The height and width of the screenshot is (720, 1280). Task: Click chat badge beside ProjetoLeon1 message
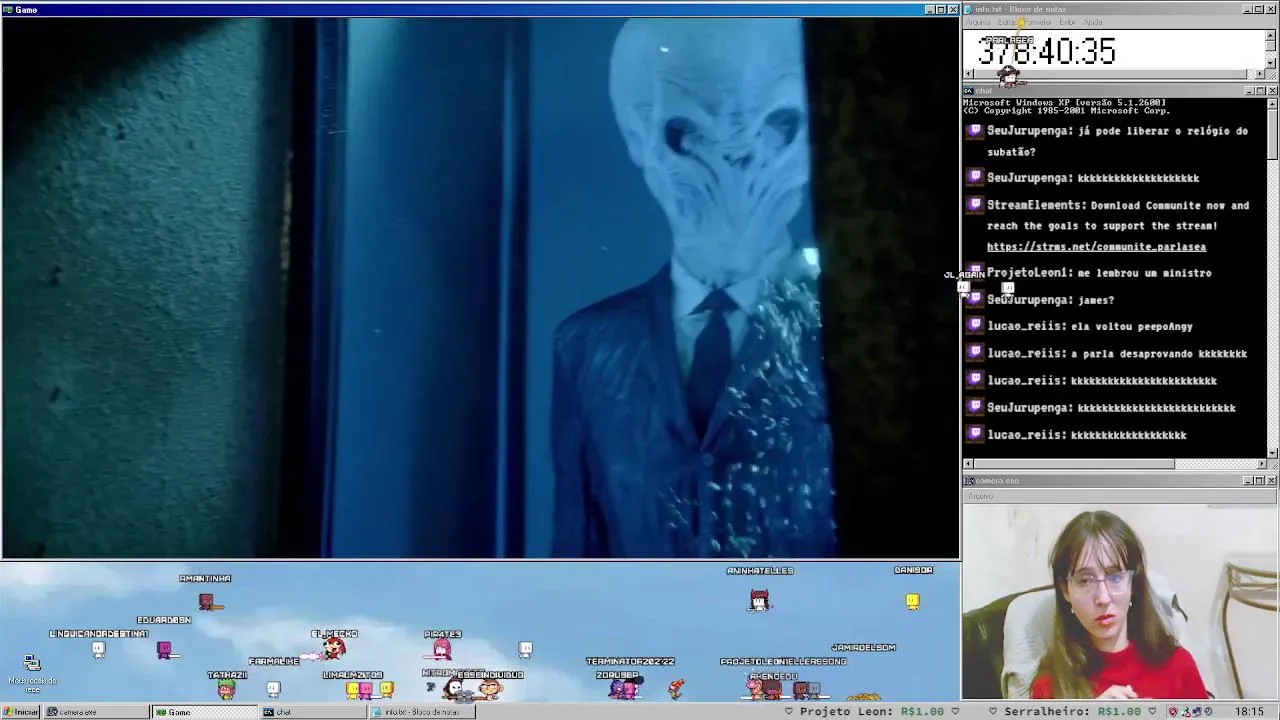(976, 272)
